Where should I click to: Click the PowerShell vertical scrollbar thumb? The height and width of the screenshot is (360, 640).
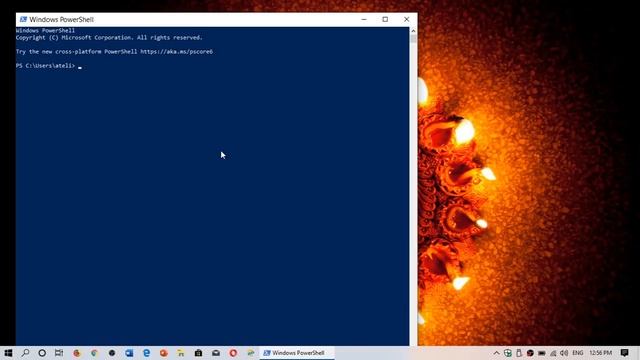pos(413,39)
